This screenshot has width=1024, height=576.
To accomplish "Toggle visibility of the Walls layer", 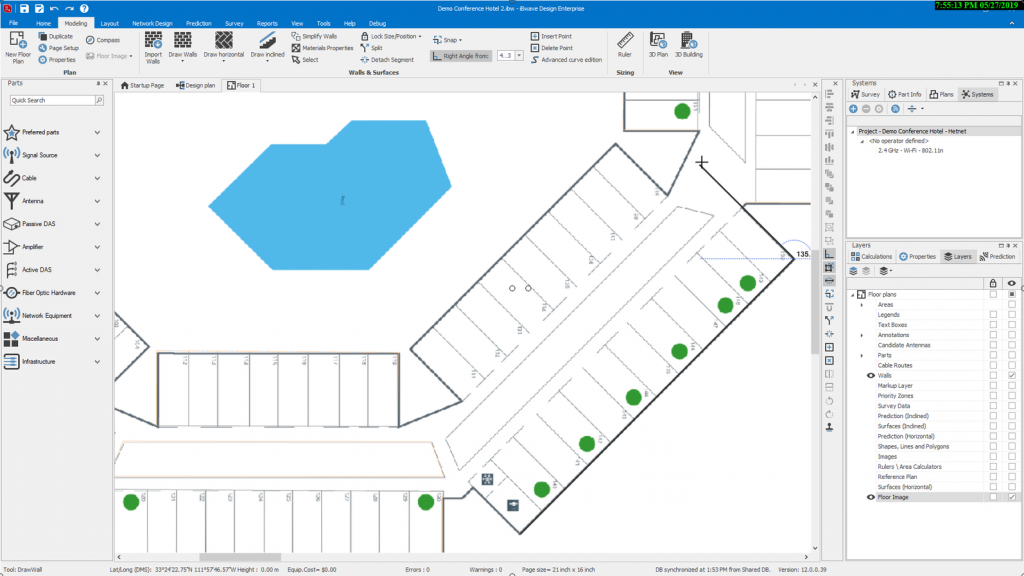I will pyautogui.click(x=870, y=375).
